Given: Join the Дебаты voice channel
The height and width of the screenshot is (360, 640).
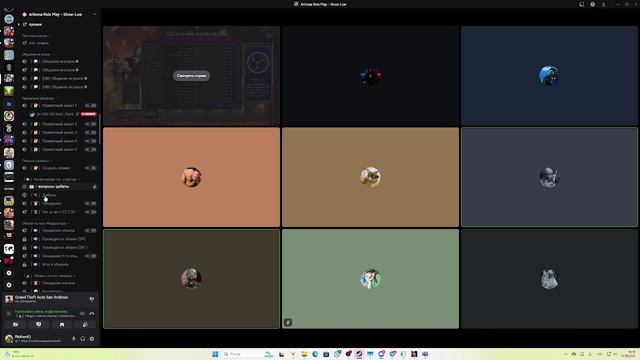Looking at the screenshot, I should (59, 195).
